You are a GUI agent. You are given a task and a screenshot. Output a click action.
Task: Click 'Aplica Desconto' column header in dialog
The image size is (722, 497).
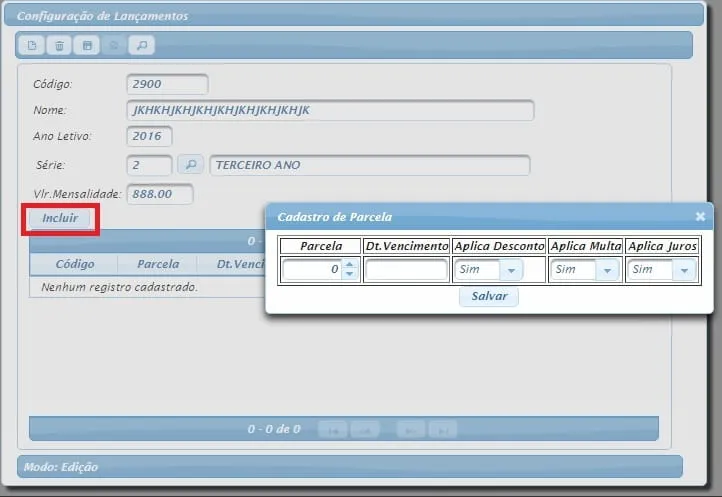[x=499, y=246]
